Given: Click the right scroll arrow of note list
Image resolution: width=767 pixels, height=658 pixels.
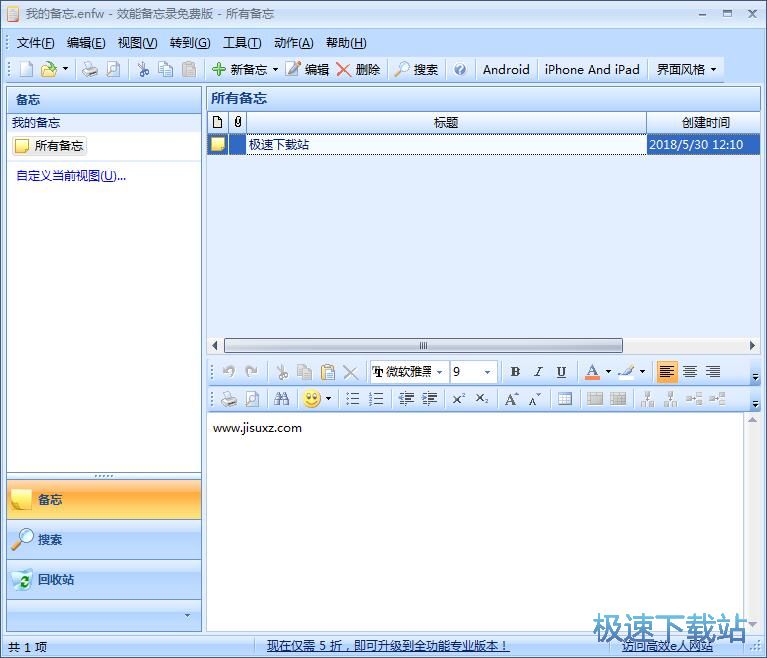Looking at the screenshot, I should (752, 345).
